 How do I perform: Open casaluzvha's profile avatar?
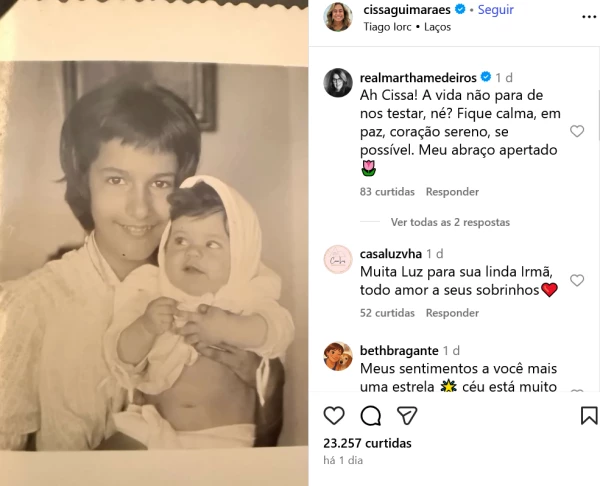click(338, 259)
